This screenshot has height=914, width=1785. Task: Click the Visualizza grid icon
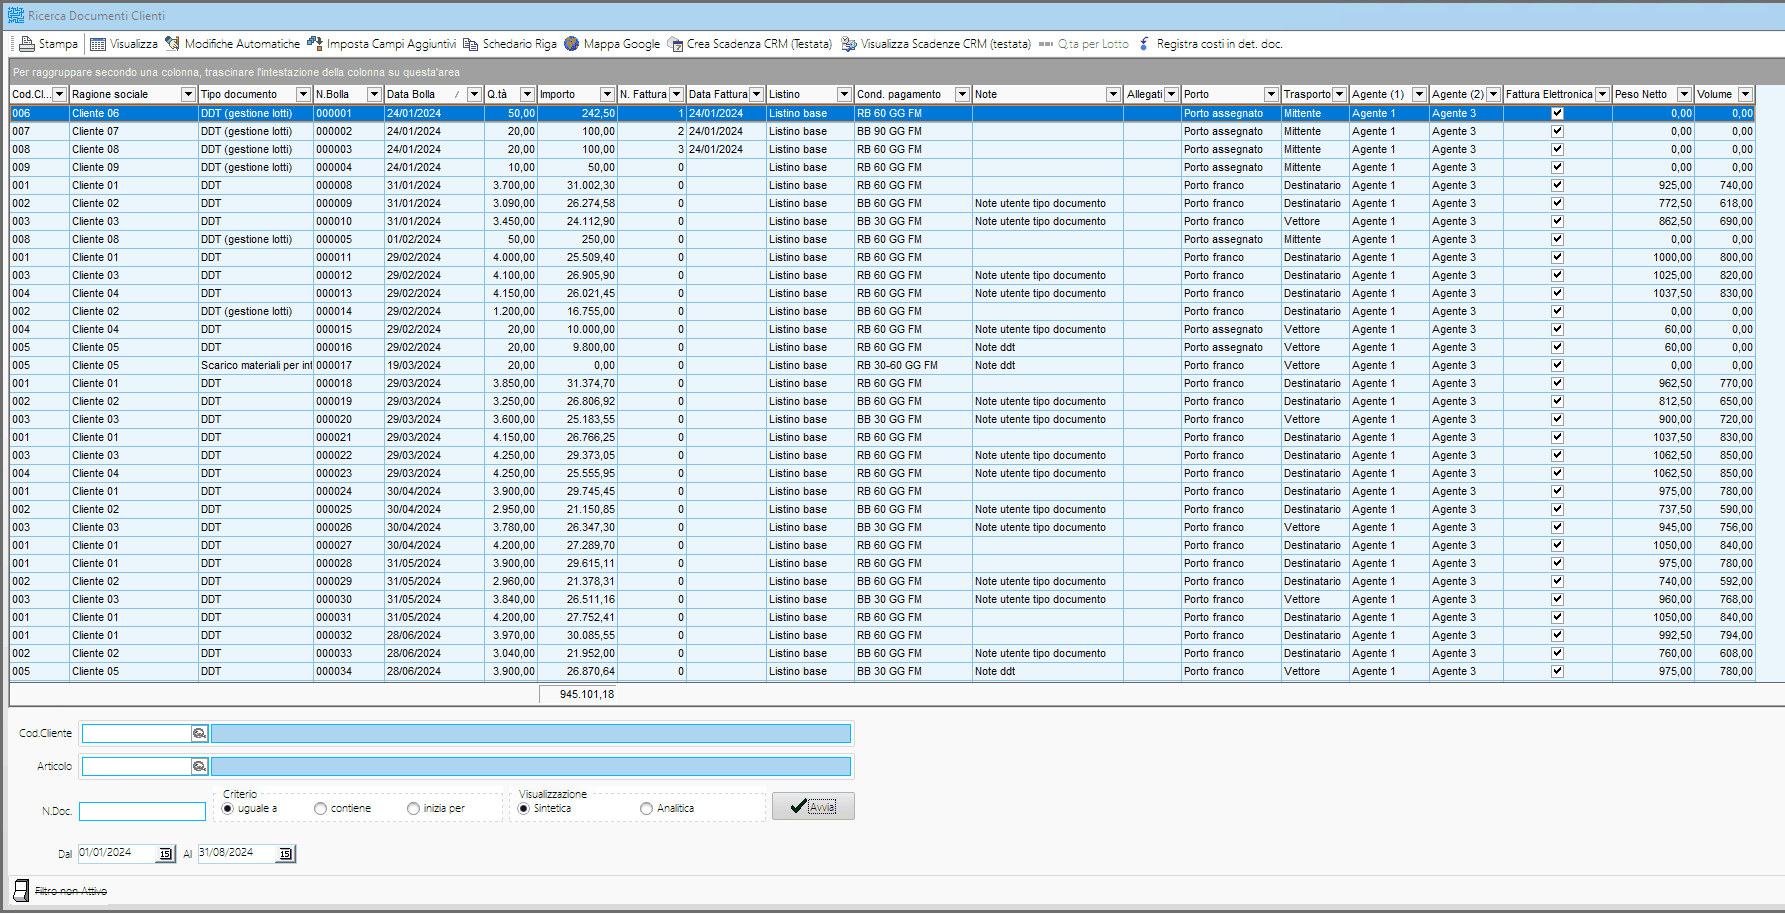pos(98,44)
